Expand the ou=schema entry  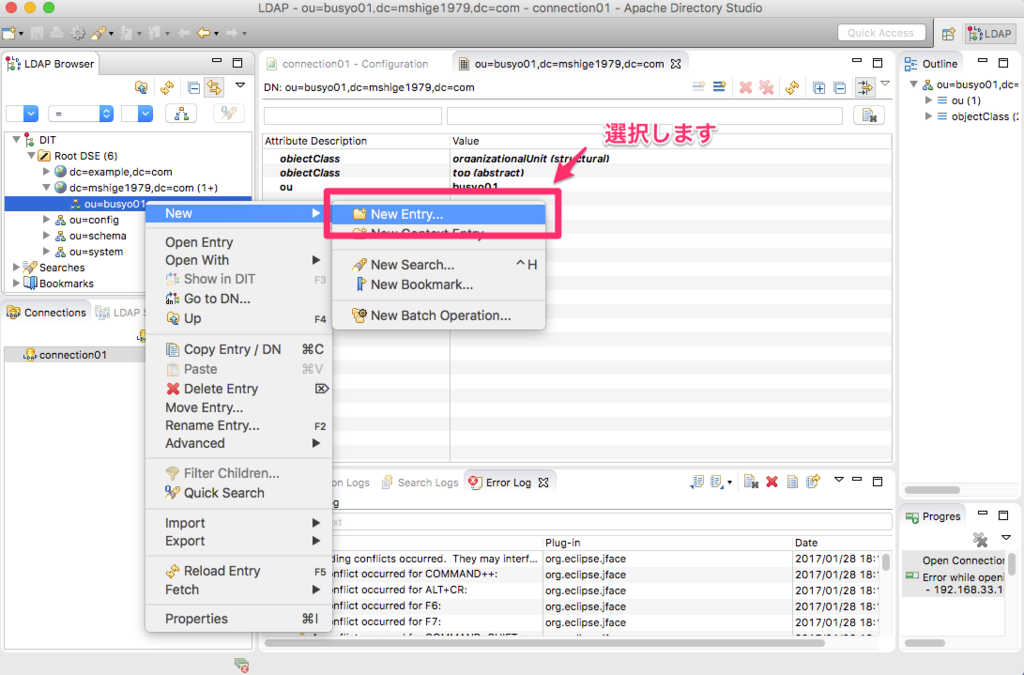tap(46, 236)
